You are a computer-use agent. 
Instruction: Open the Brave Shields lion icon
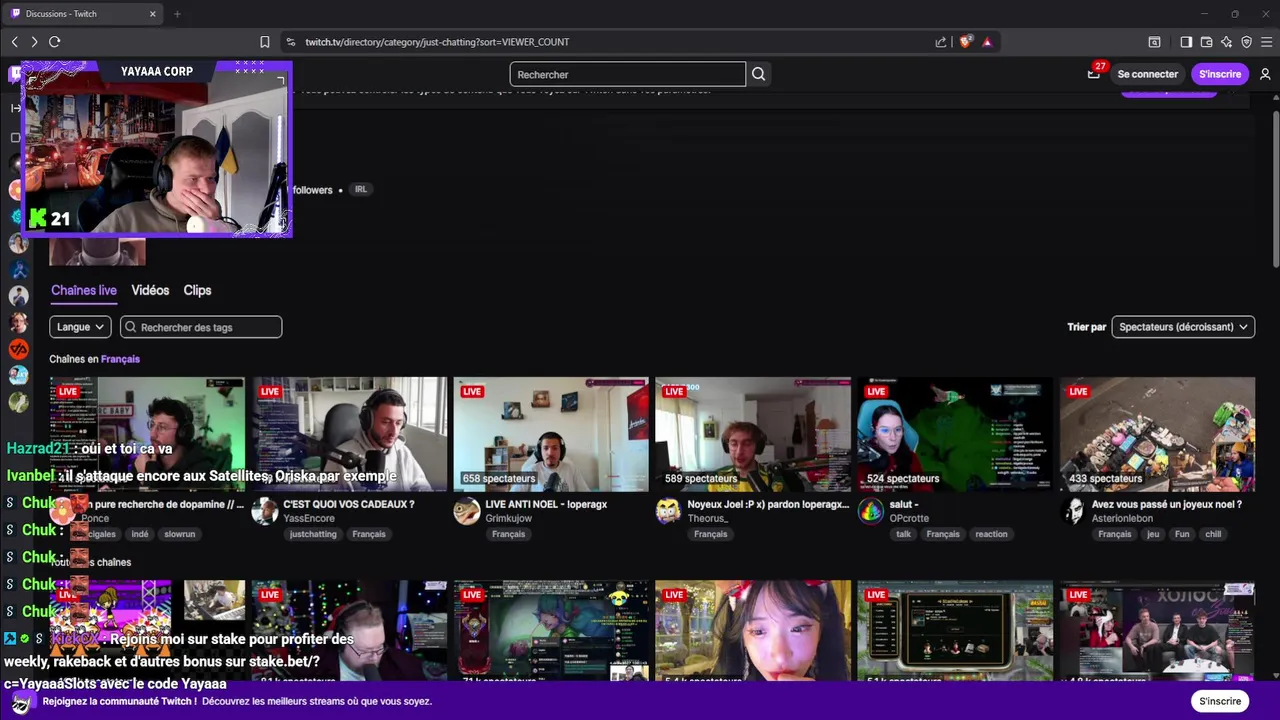pos(965,42)
